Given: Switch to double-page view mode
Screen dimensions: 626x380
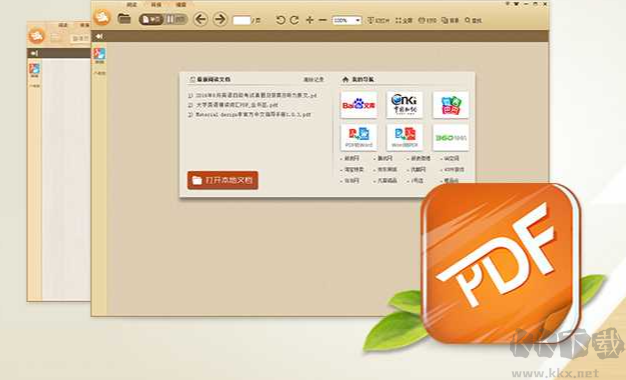Looking at the screenshot, I should [175, 19].
